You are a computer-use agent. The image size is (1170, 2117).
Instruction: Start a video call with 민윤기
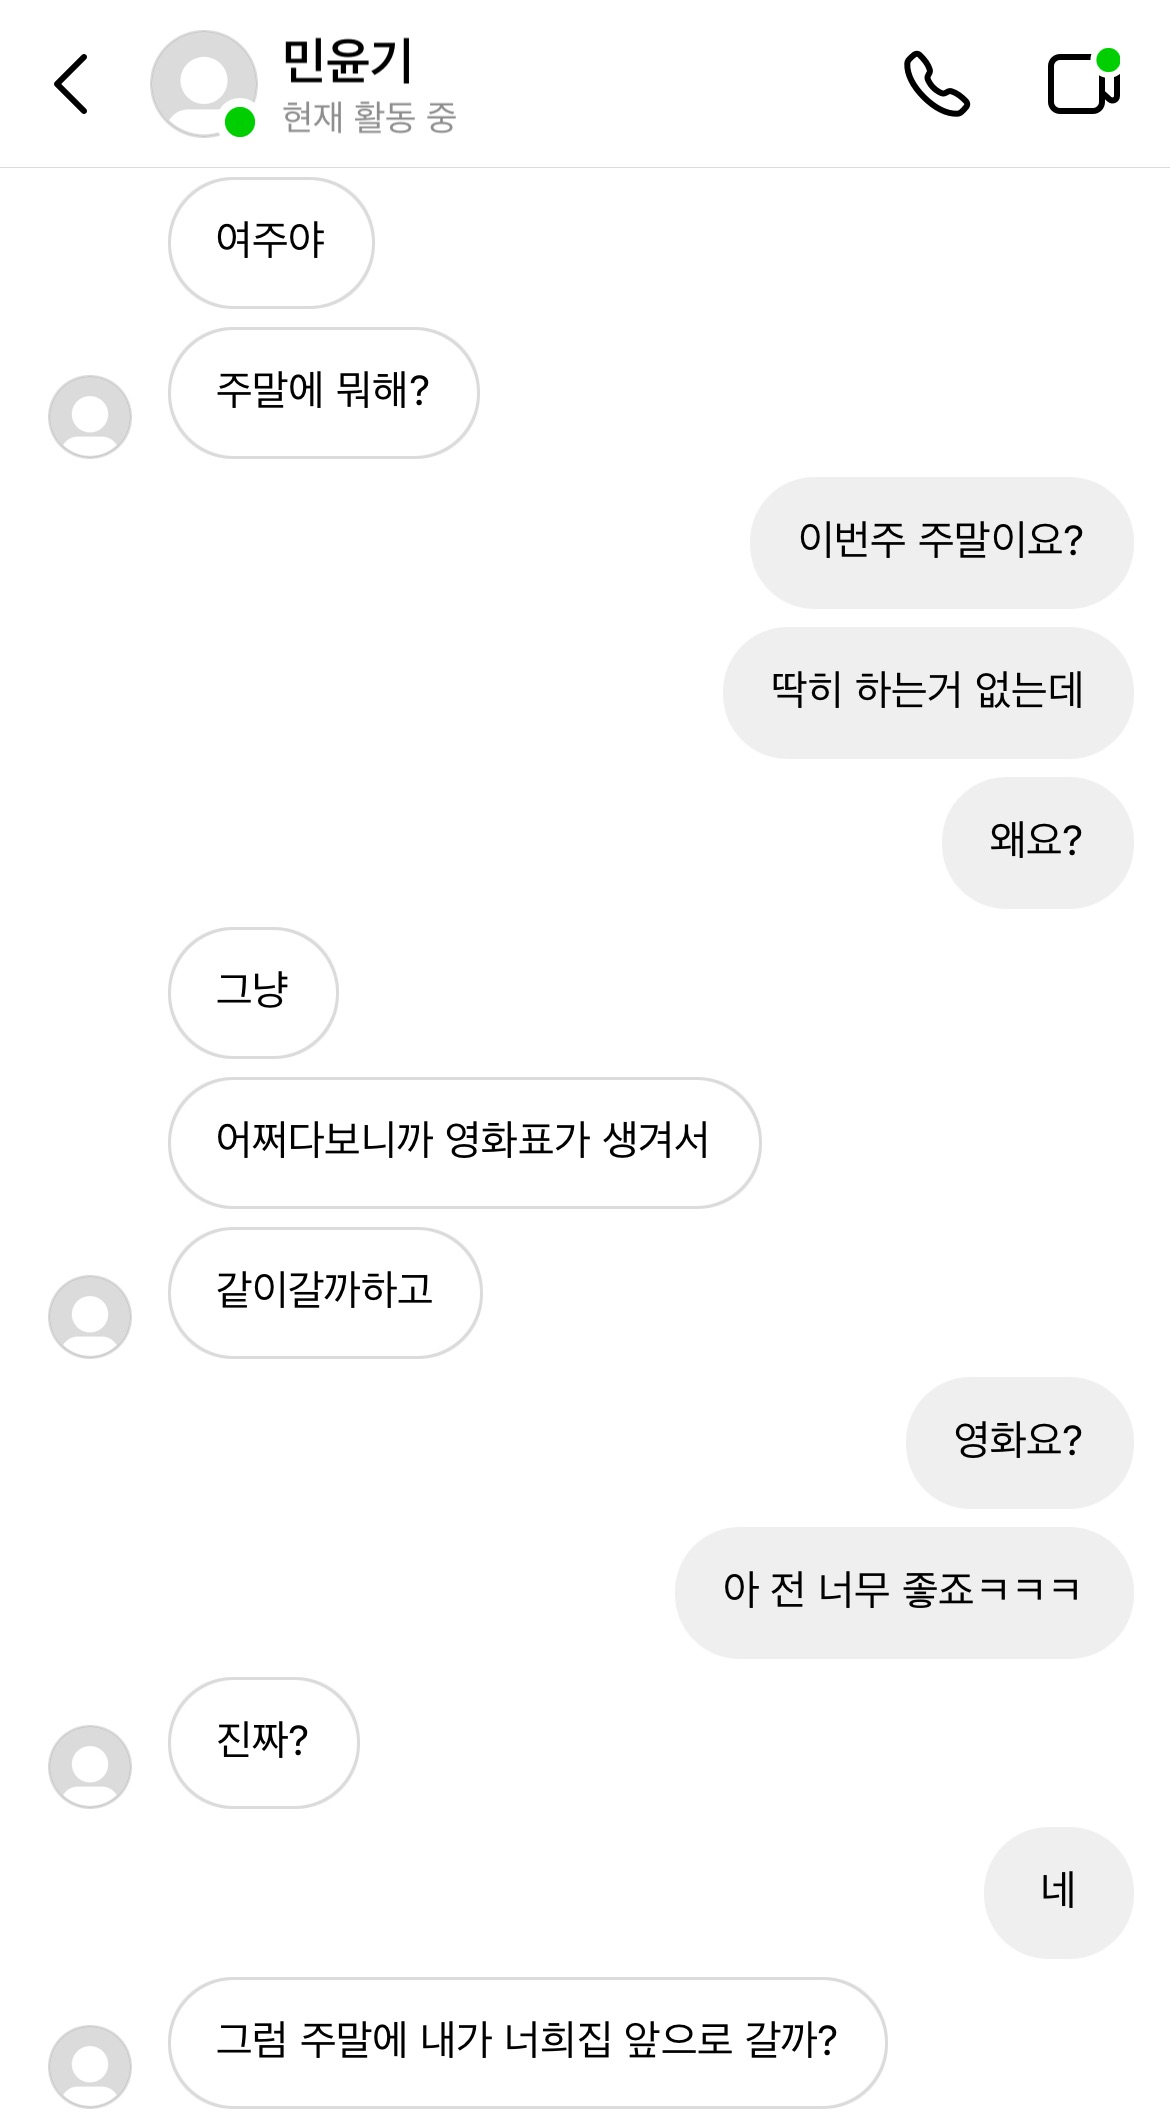point(1083,82)
